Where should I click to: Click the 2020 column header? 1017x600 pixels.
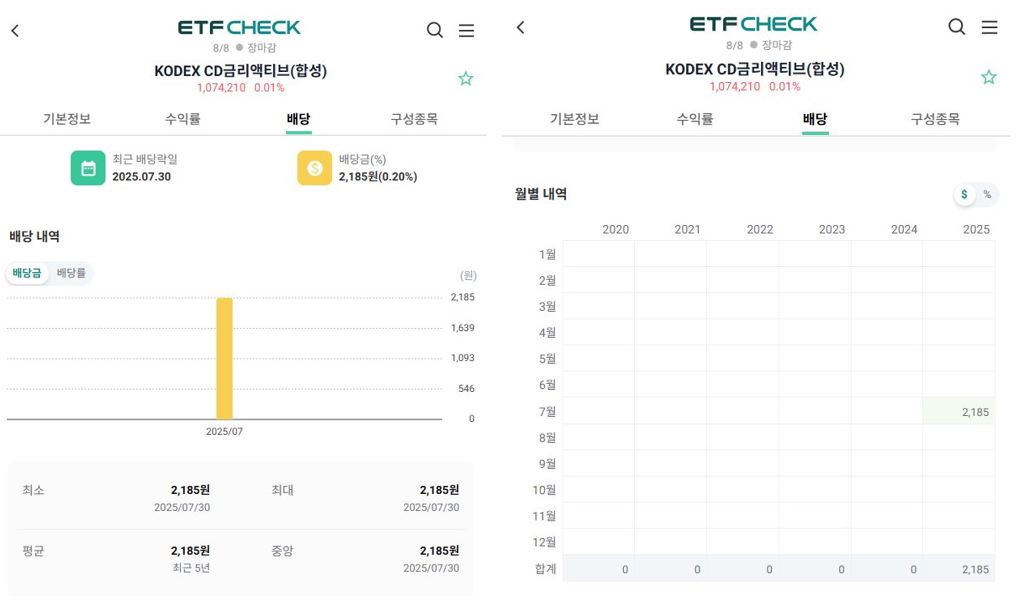[x=616, y=230]
